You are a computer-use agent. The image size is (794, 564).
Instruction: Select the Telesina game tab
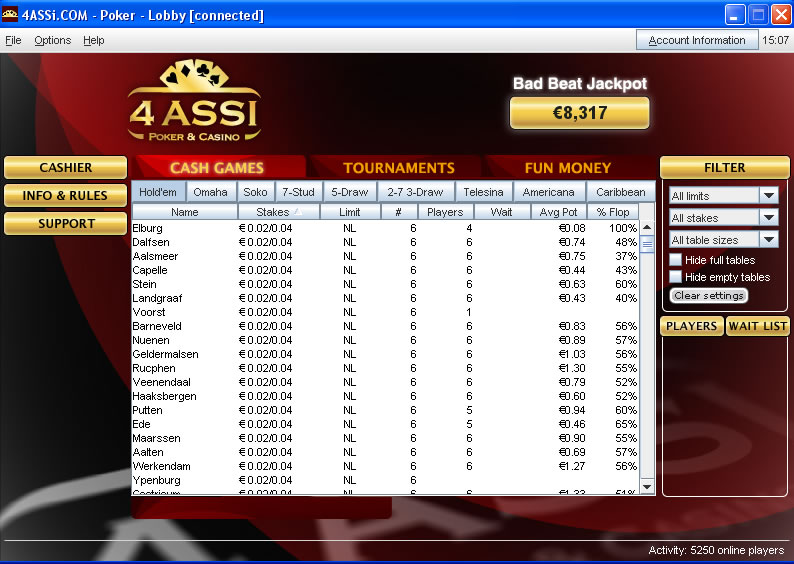pyautogui.click(x=484, y=192)
